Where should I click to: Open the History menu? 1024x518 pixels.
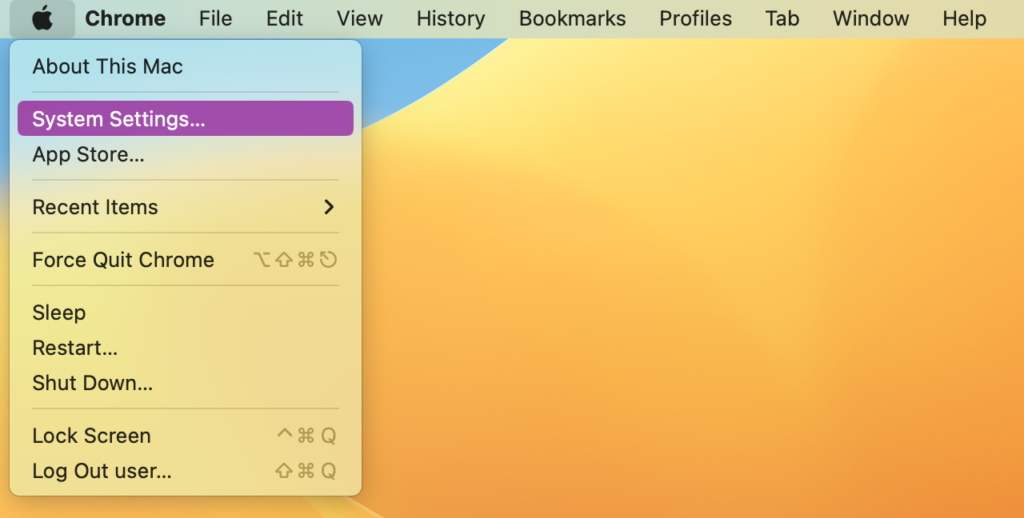click(450, 19)
